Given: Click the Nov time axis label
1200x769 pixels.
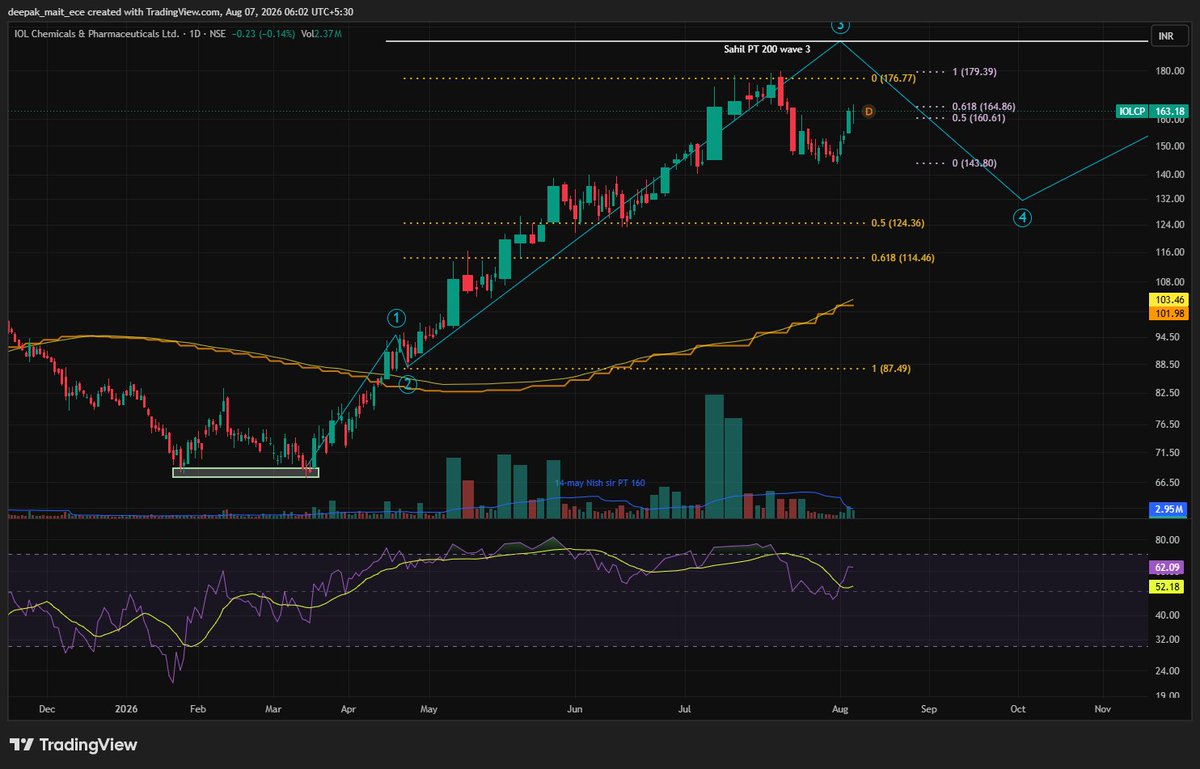Looking at the screenshot, I should tap(1103, 709).
